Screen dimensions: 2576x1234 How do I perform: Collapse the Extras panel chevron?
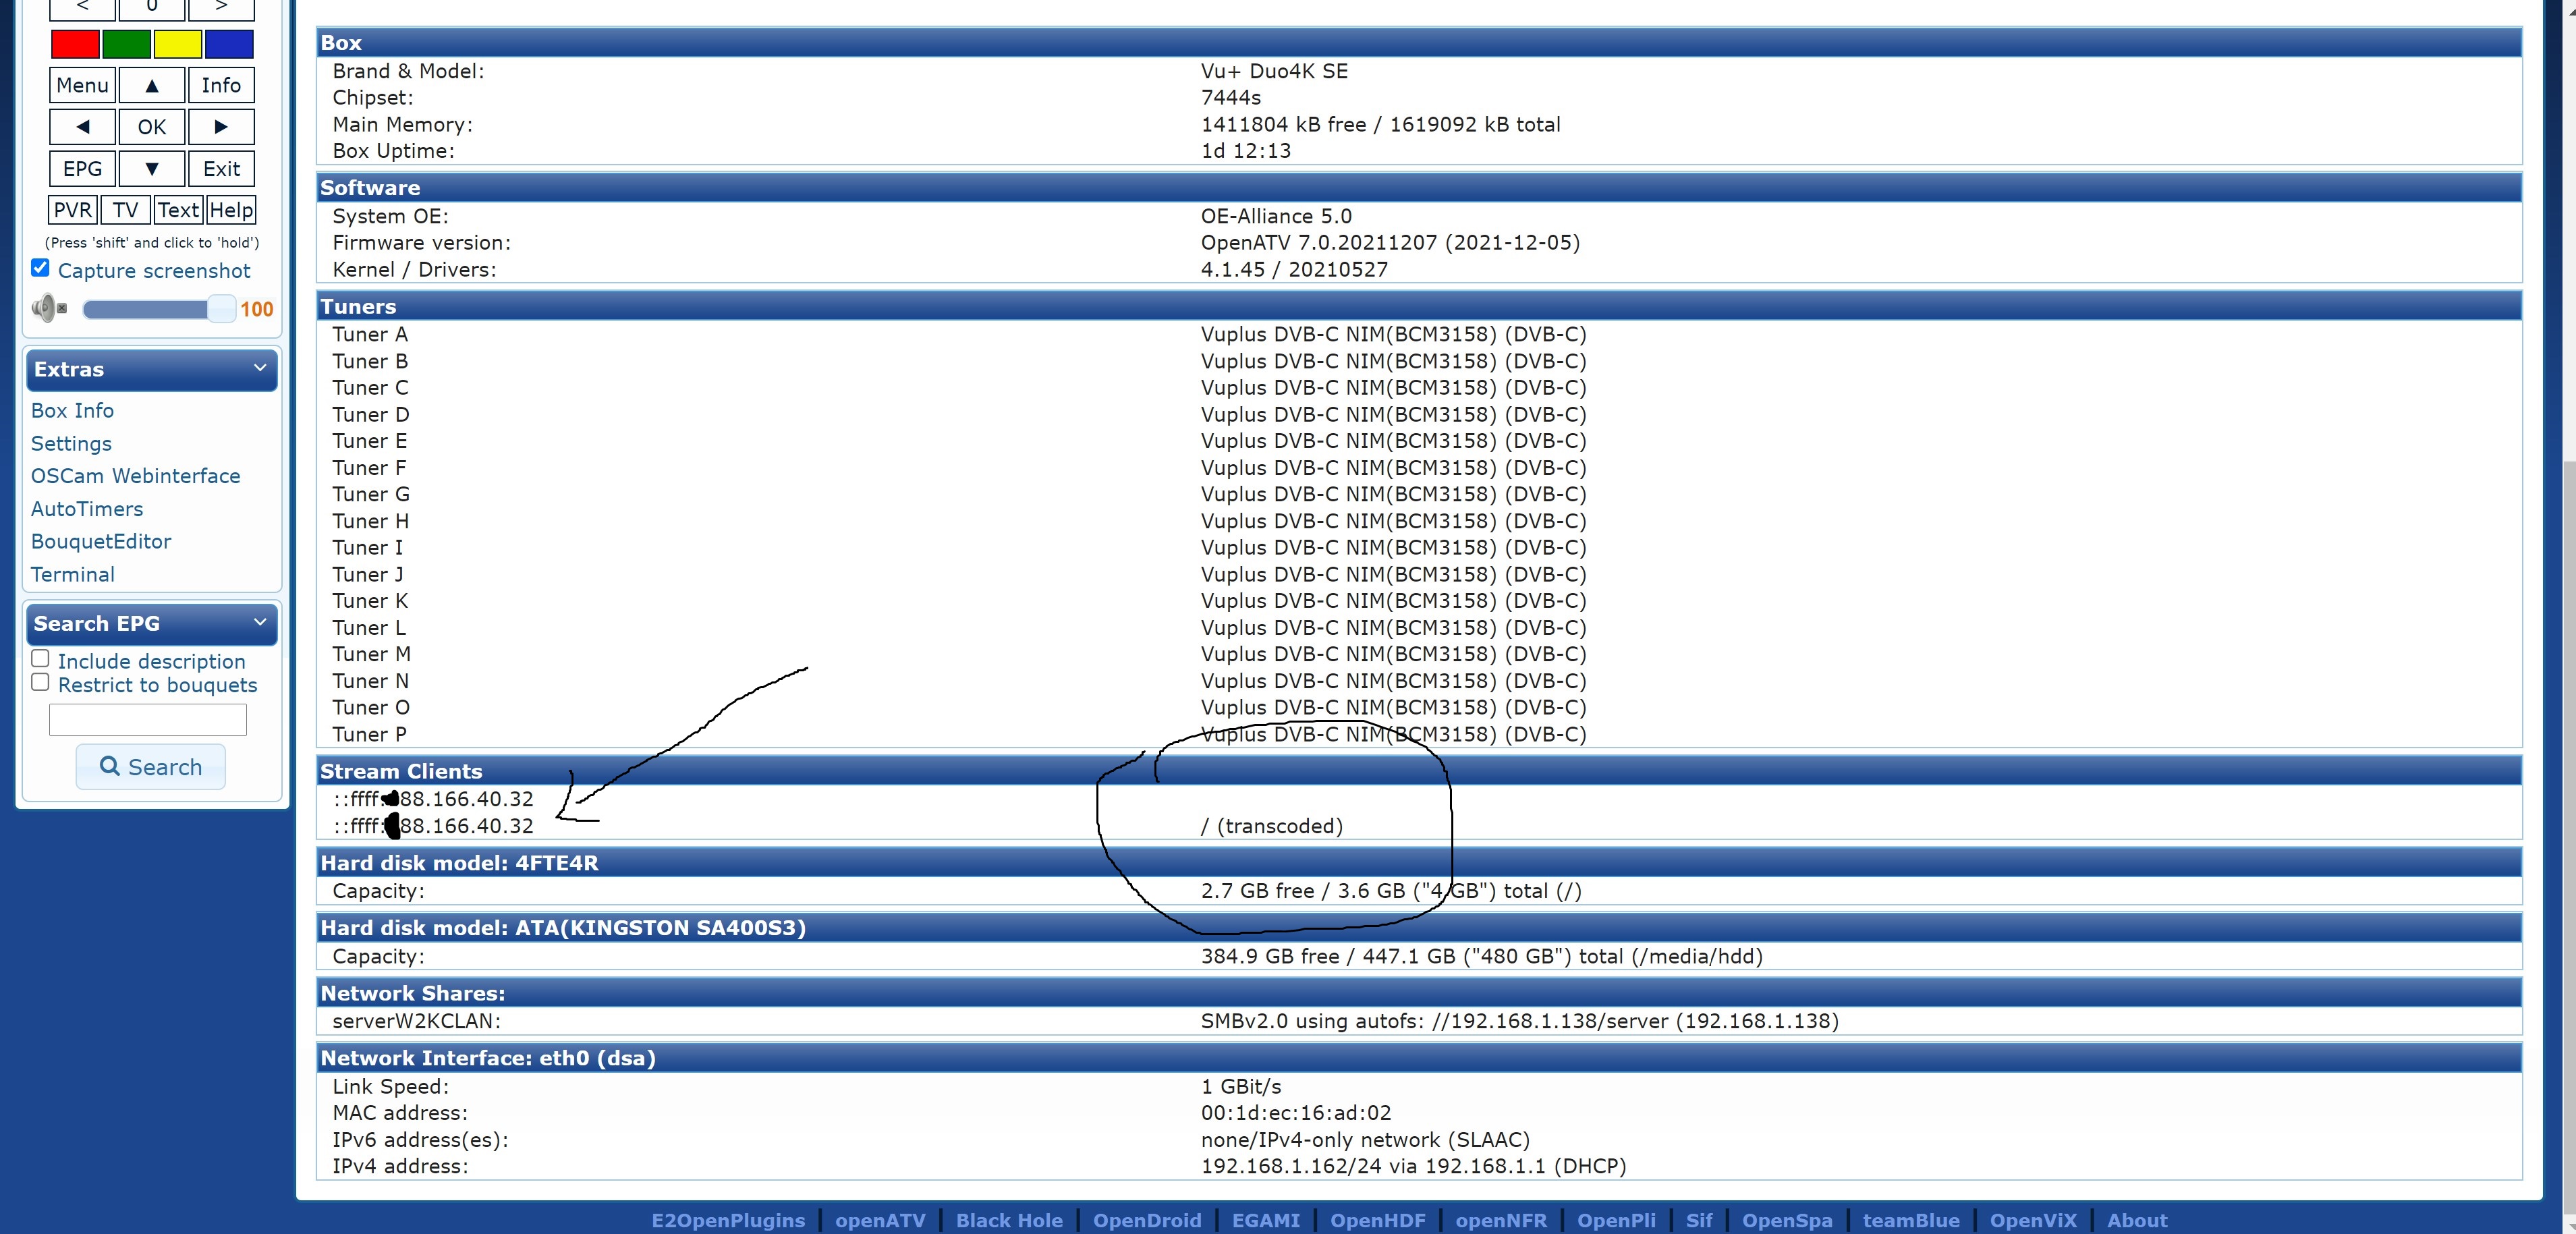point(260,368)
